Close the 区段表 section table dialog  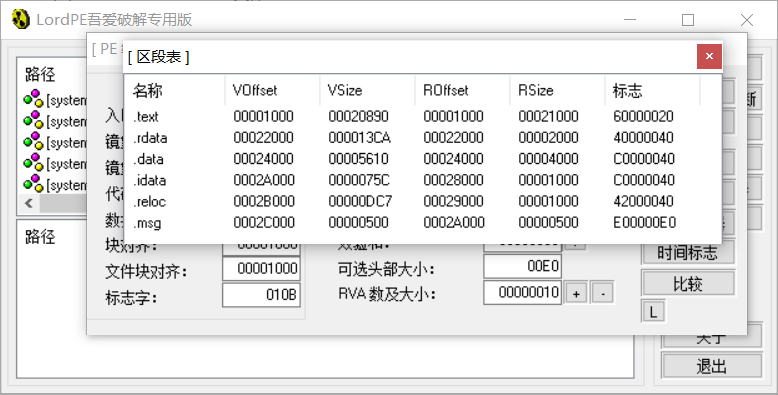709,56
